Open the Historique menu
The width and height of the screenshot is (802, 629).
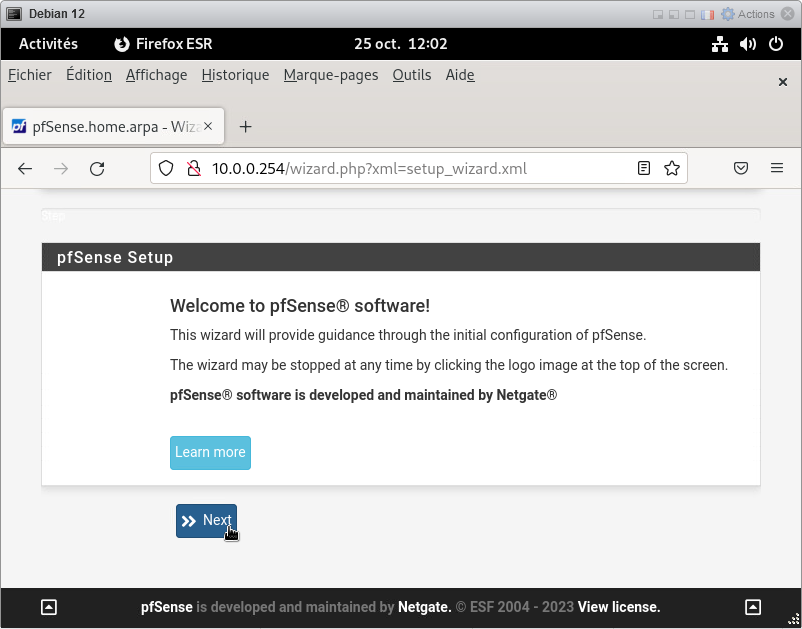pos(235,75)
